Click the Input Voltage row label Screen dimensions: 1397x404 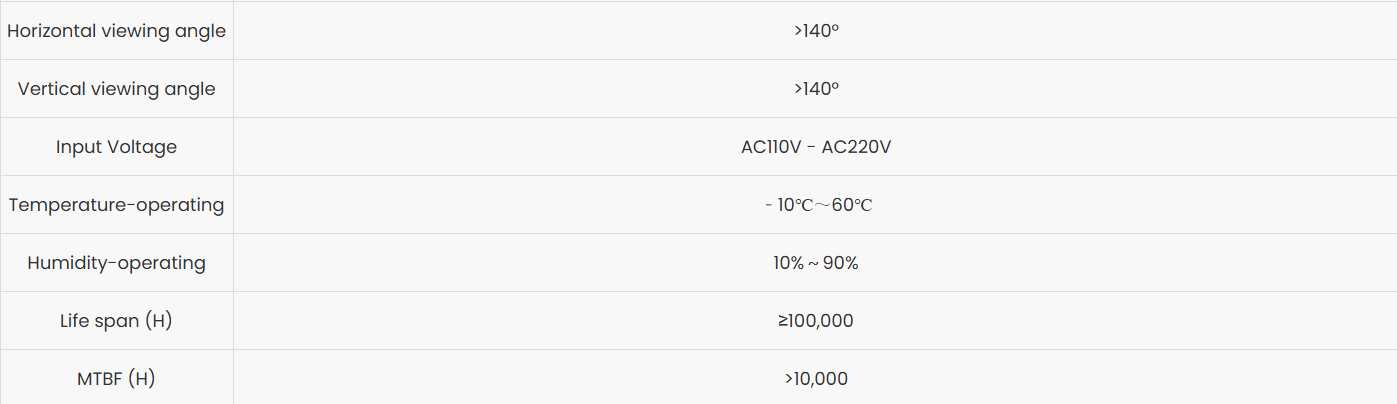coord(116,147)
